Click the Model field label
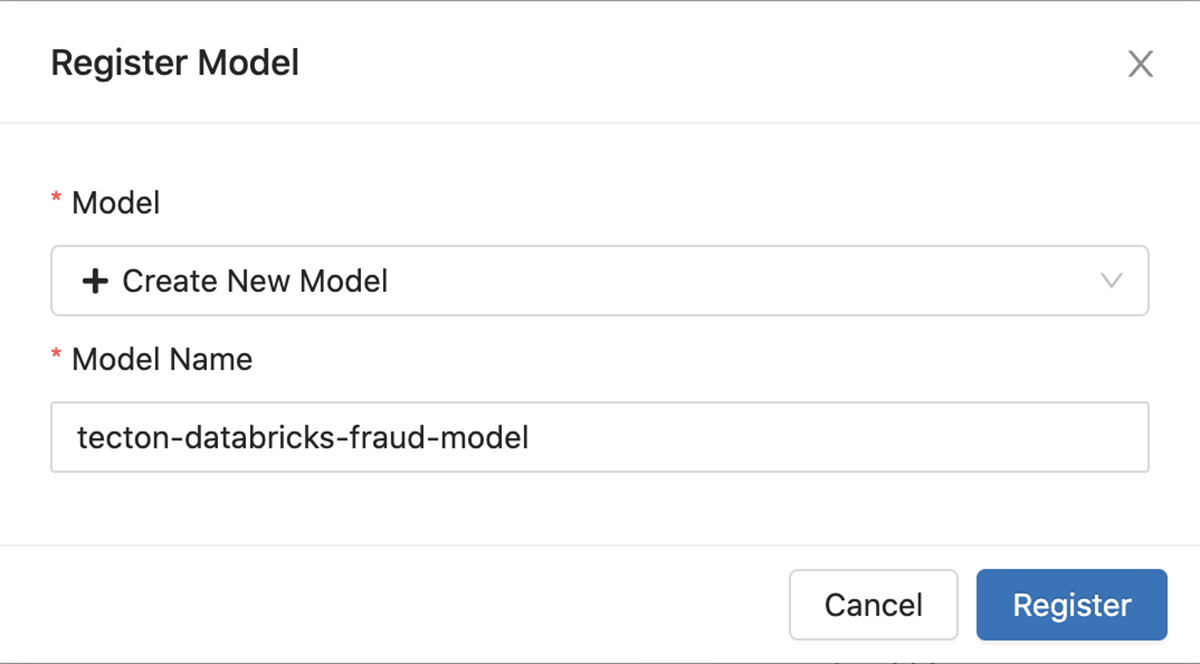The height and width of the screenshot is (664, 1200). coord(115,203)
